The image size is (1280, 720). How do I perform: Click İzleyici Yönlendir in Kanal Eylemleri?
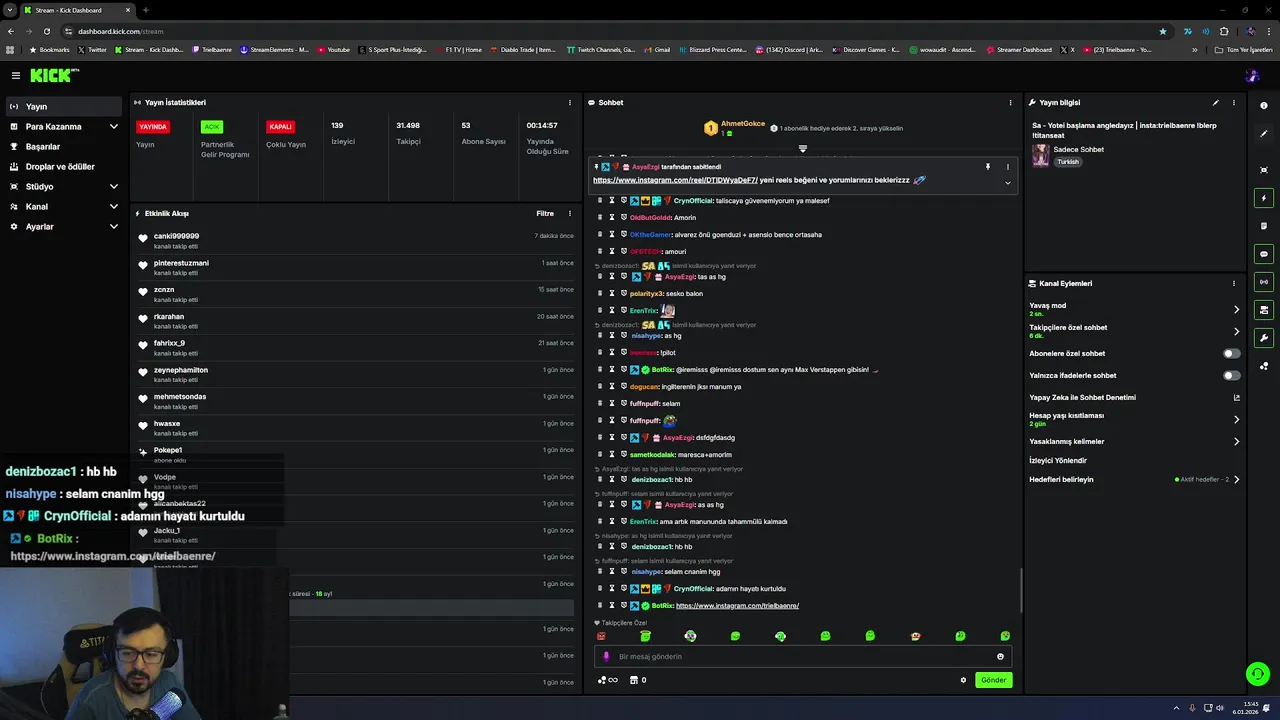[1058, 460]
